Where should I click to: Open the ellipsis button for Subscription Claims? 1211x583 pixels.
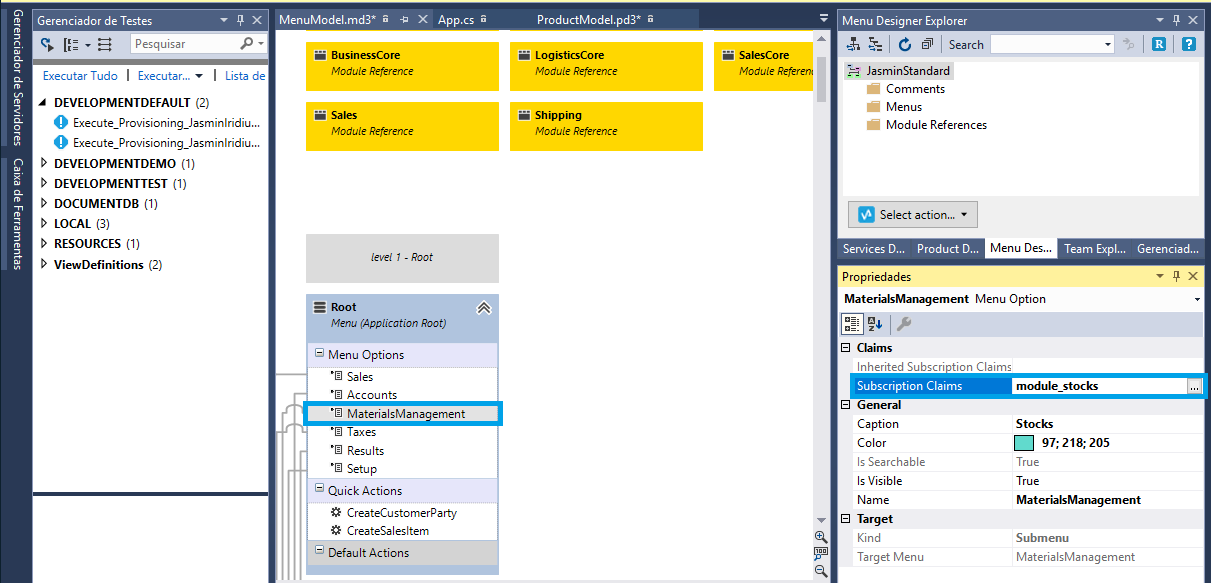tap(1195, 386)
